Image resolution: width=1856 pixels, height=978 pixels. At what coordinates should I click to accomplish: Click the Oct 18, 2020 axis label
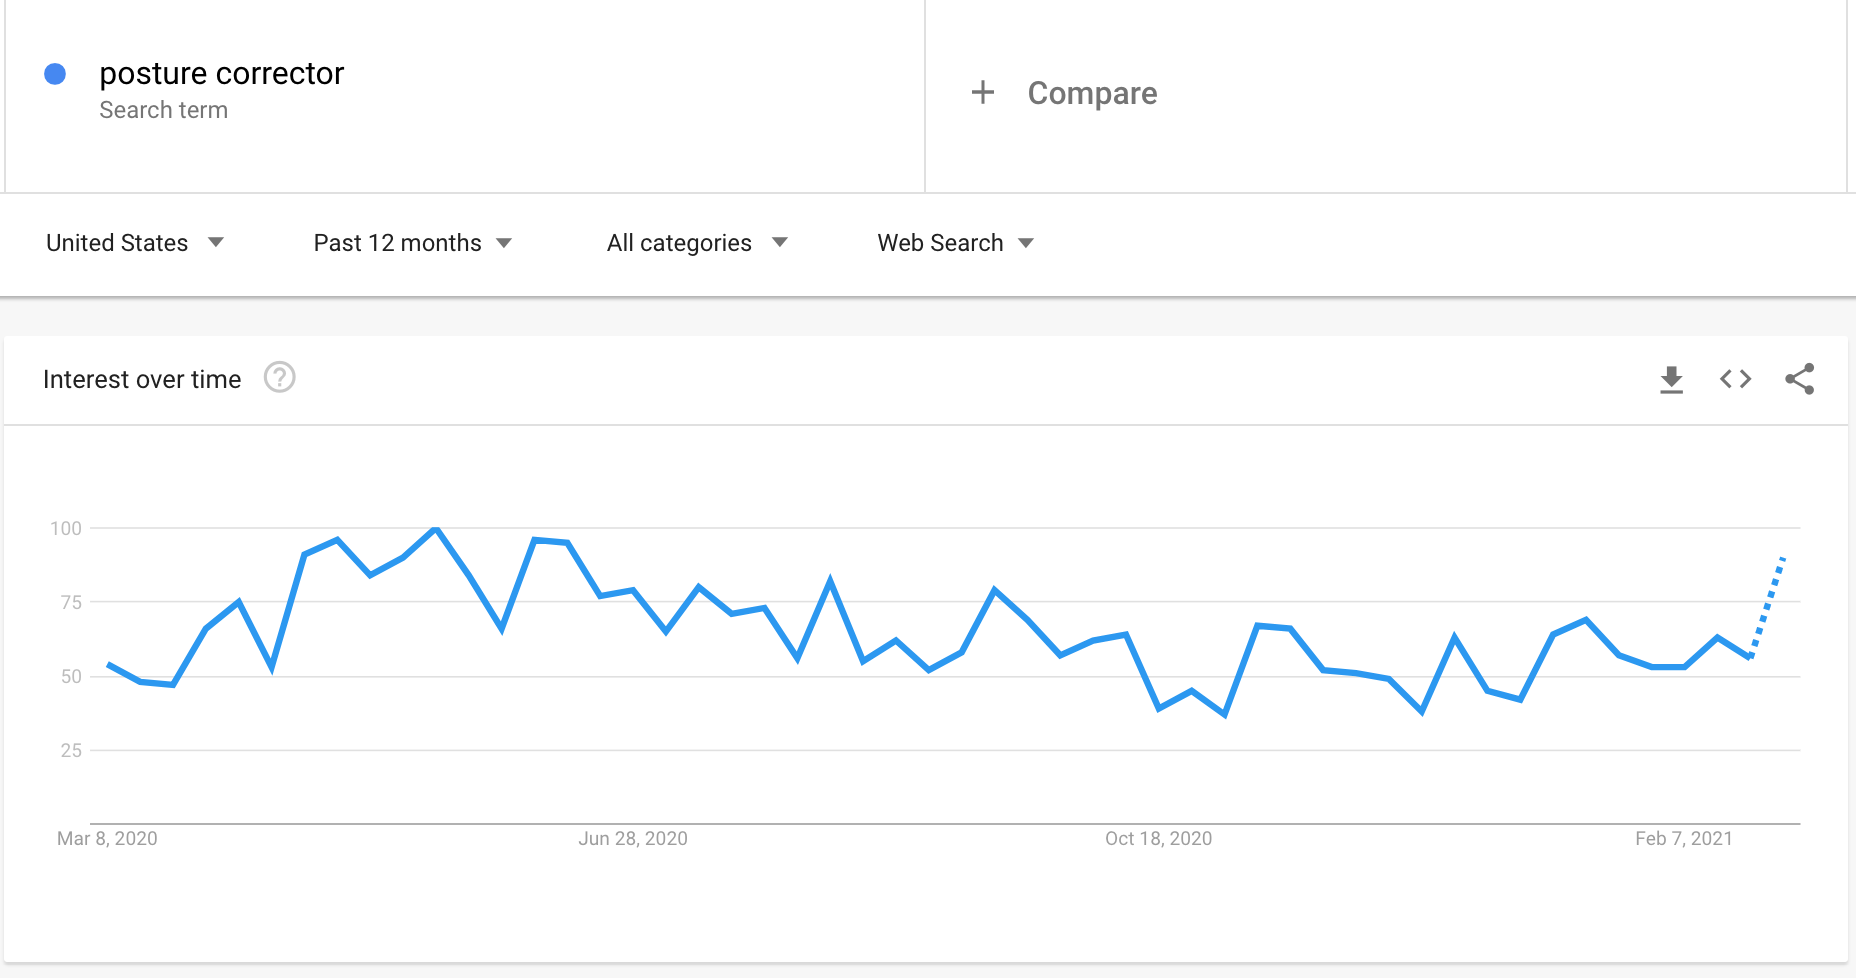click(x=1158, y=838)
